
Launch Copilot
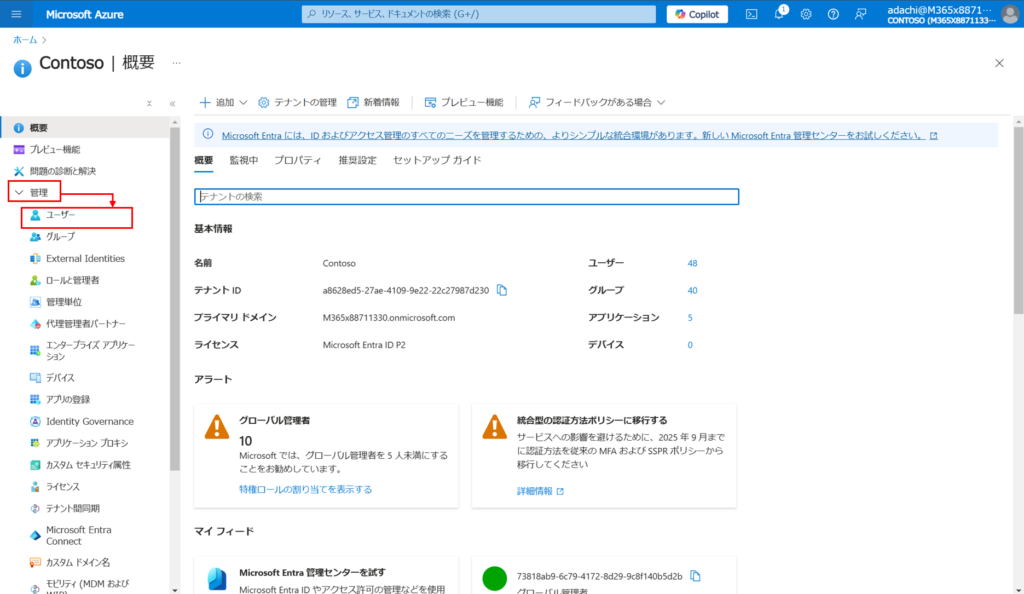697,14
